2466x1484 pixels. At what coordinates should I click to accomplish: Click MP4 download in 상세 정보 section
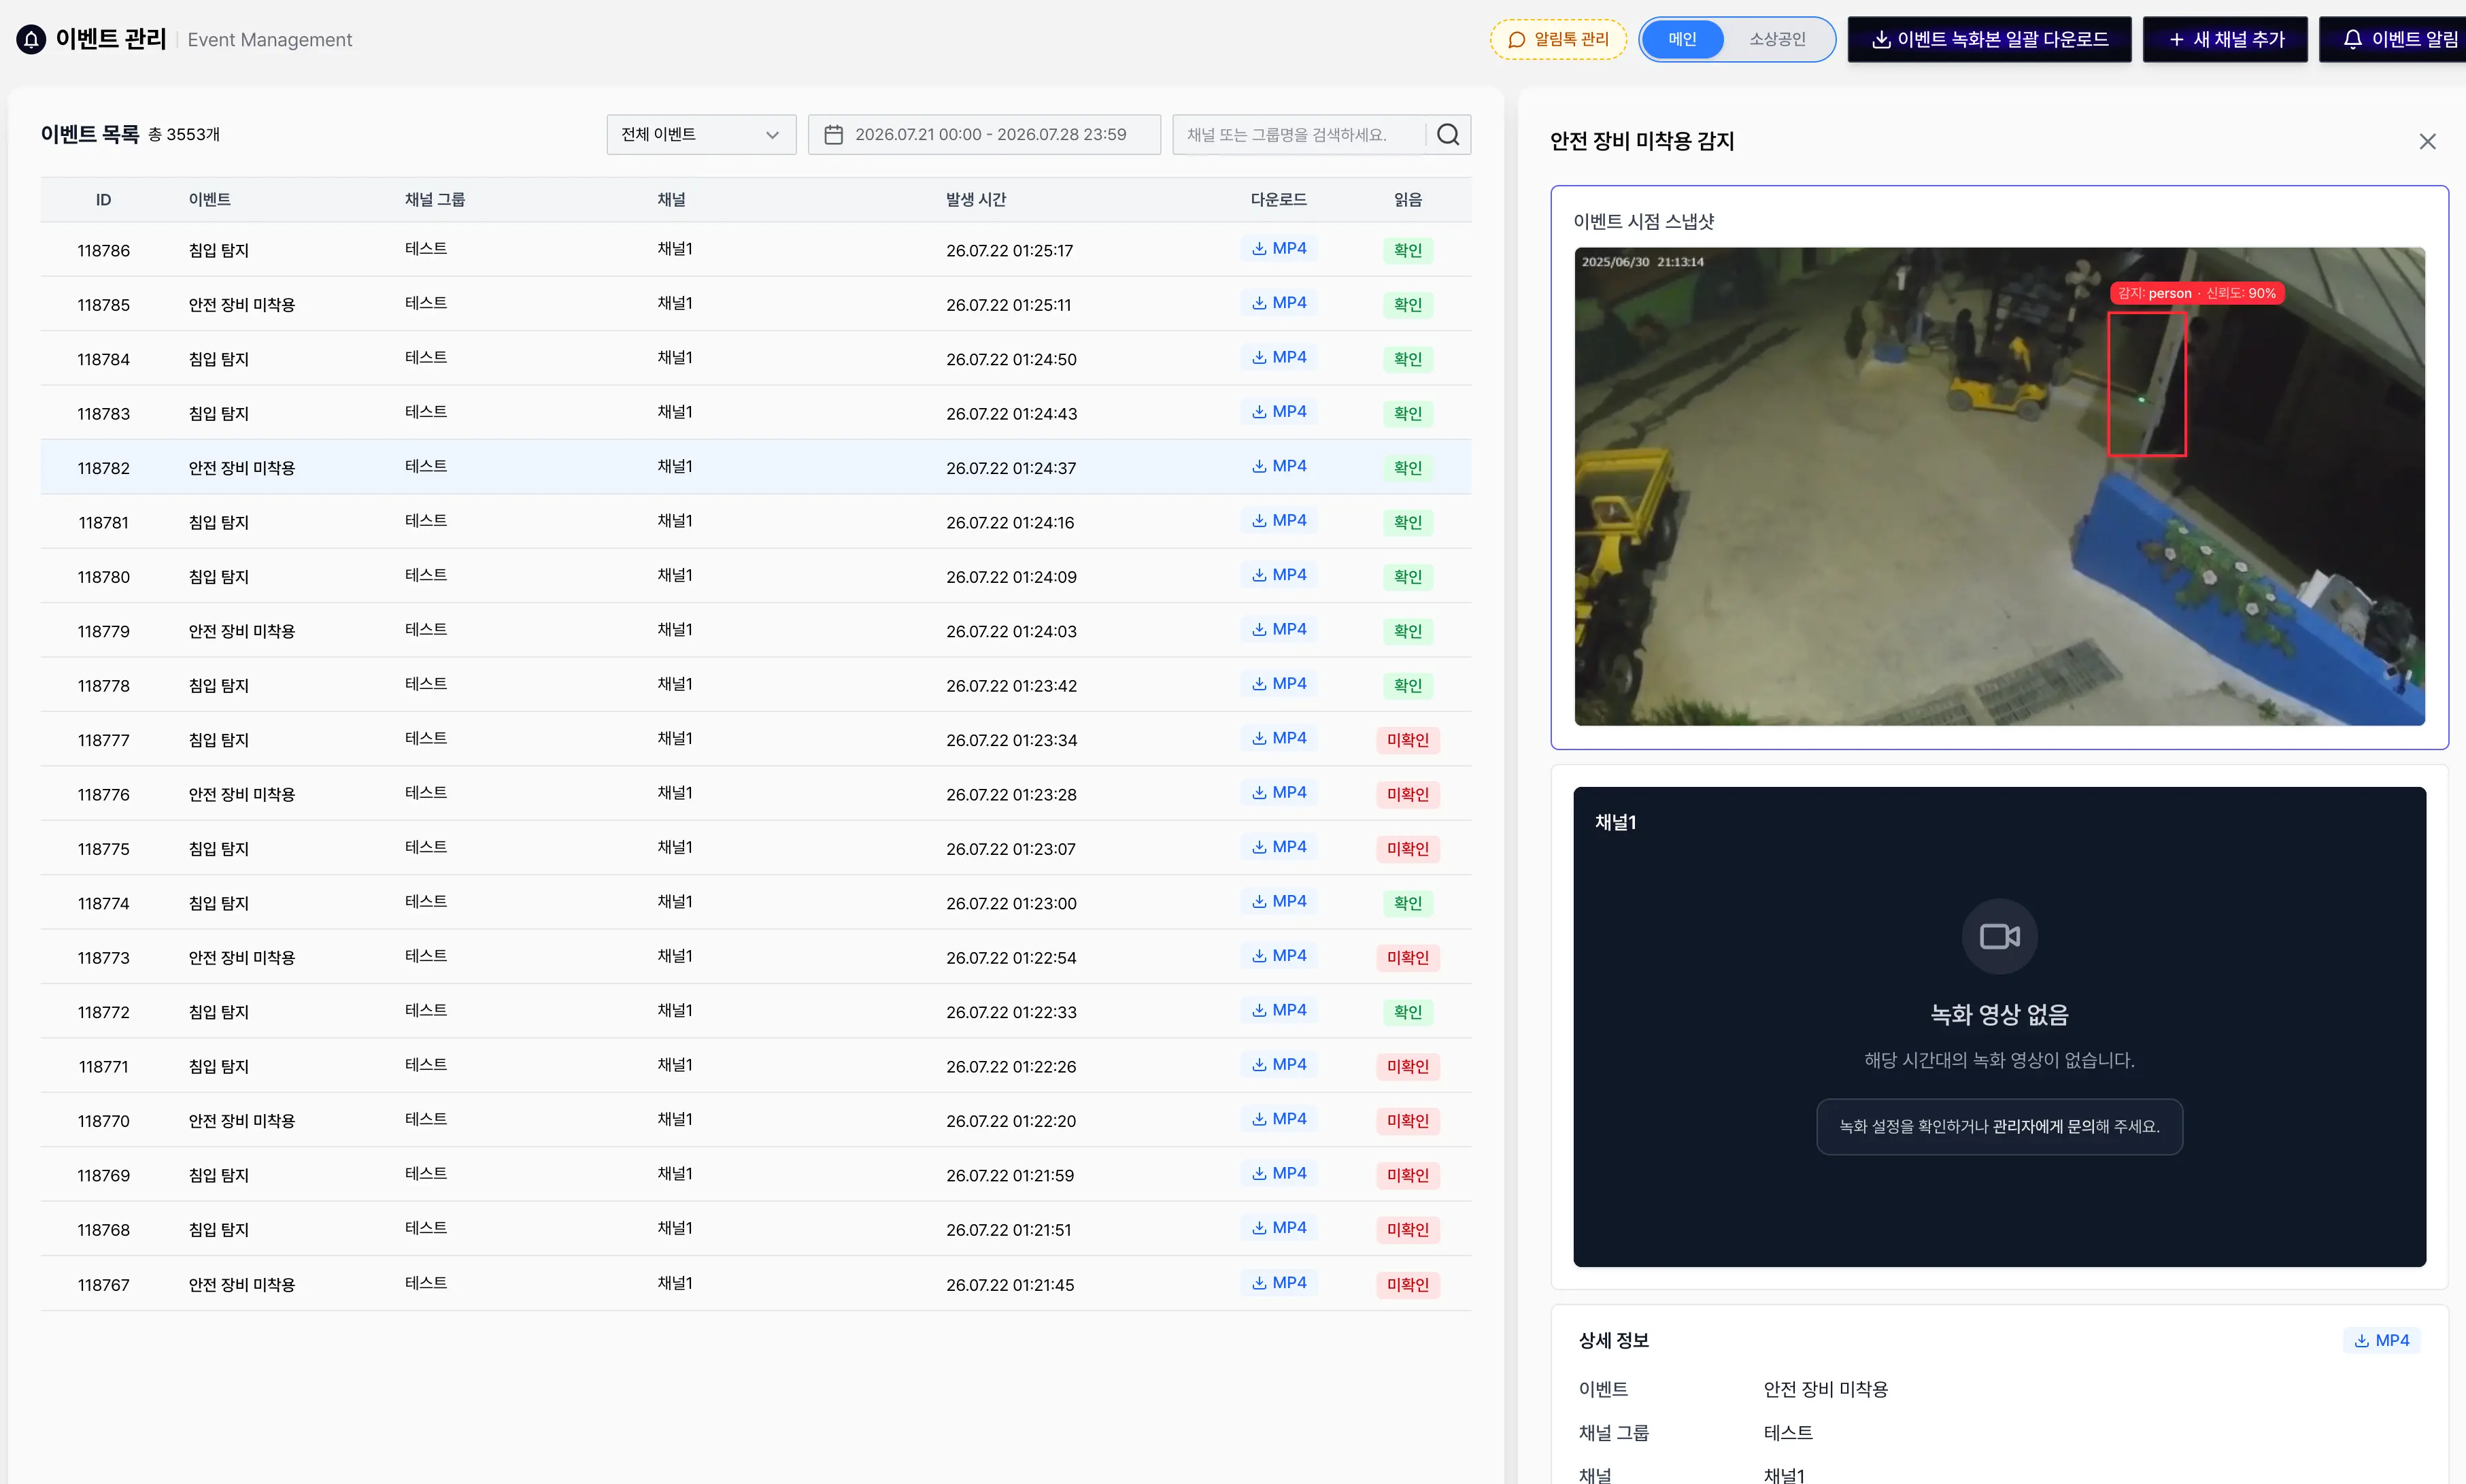[2381, 1340]
